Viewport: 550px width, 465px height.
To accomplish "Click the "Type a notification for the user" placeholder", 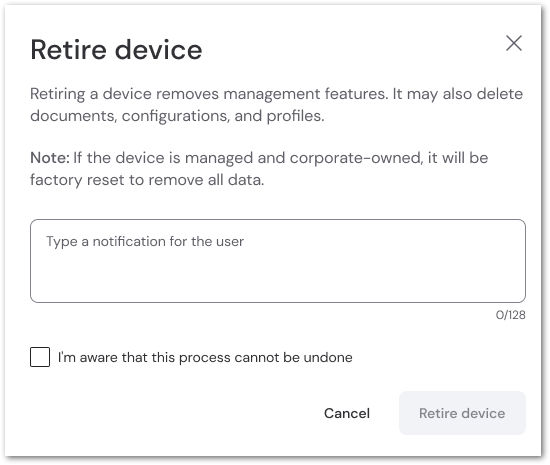I will [145, 242].
